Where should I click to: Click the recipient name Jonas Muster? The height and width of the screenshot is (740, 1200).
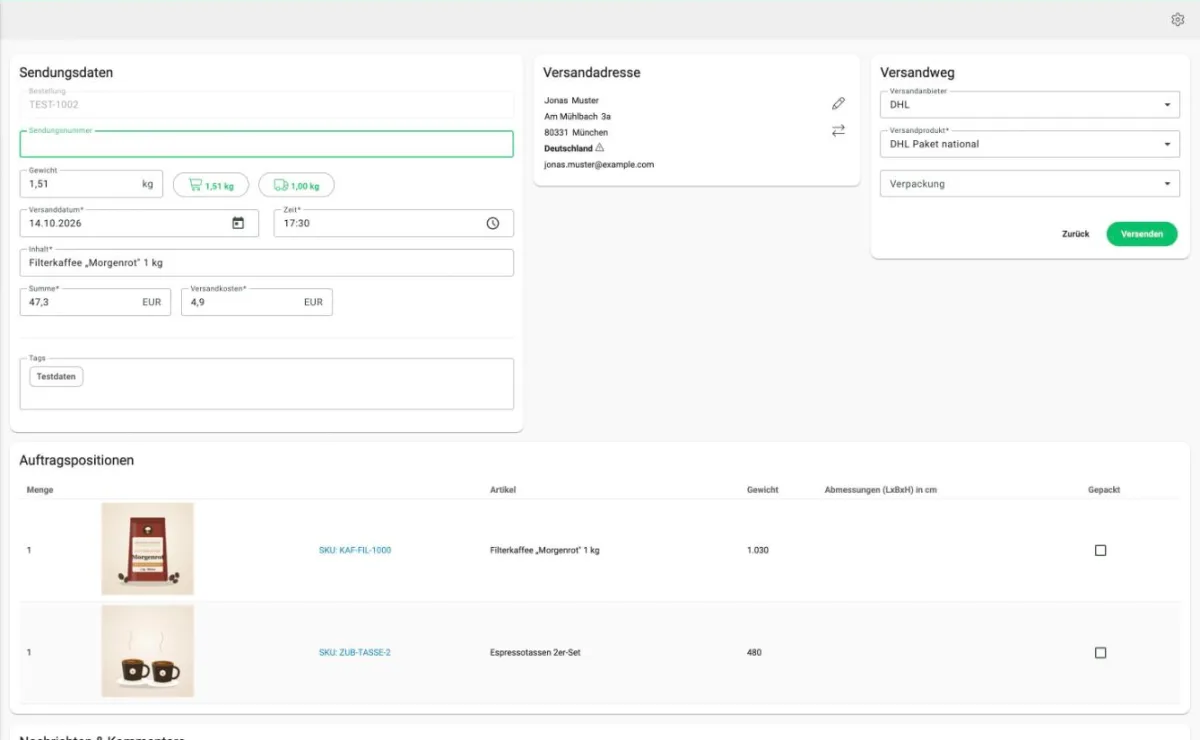pos(570,100)
